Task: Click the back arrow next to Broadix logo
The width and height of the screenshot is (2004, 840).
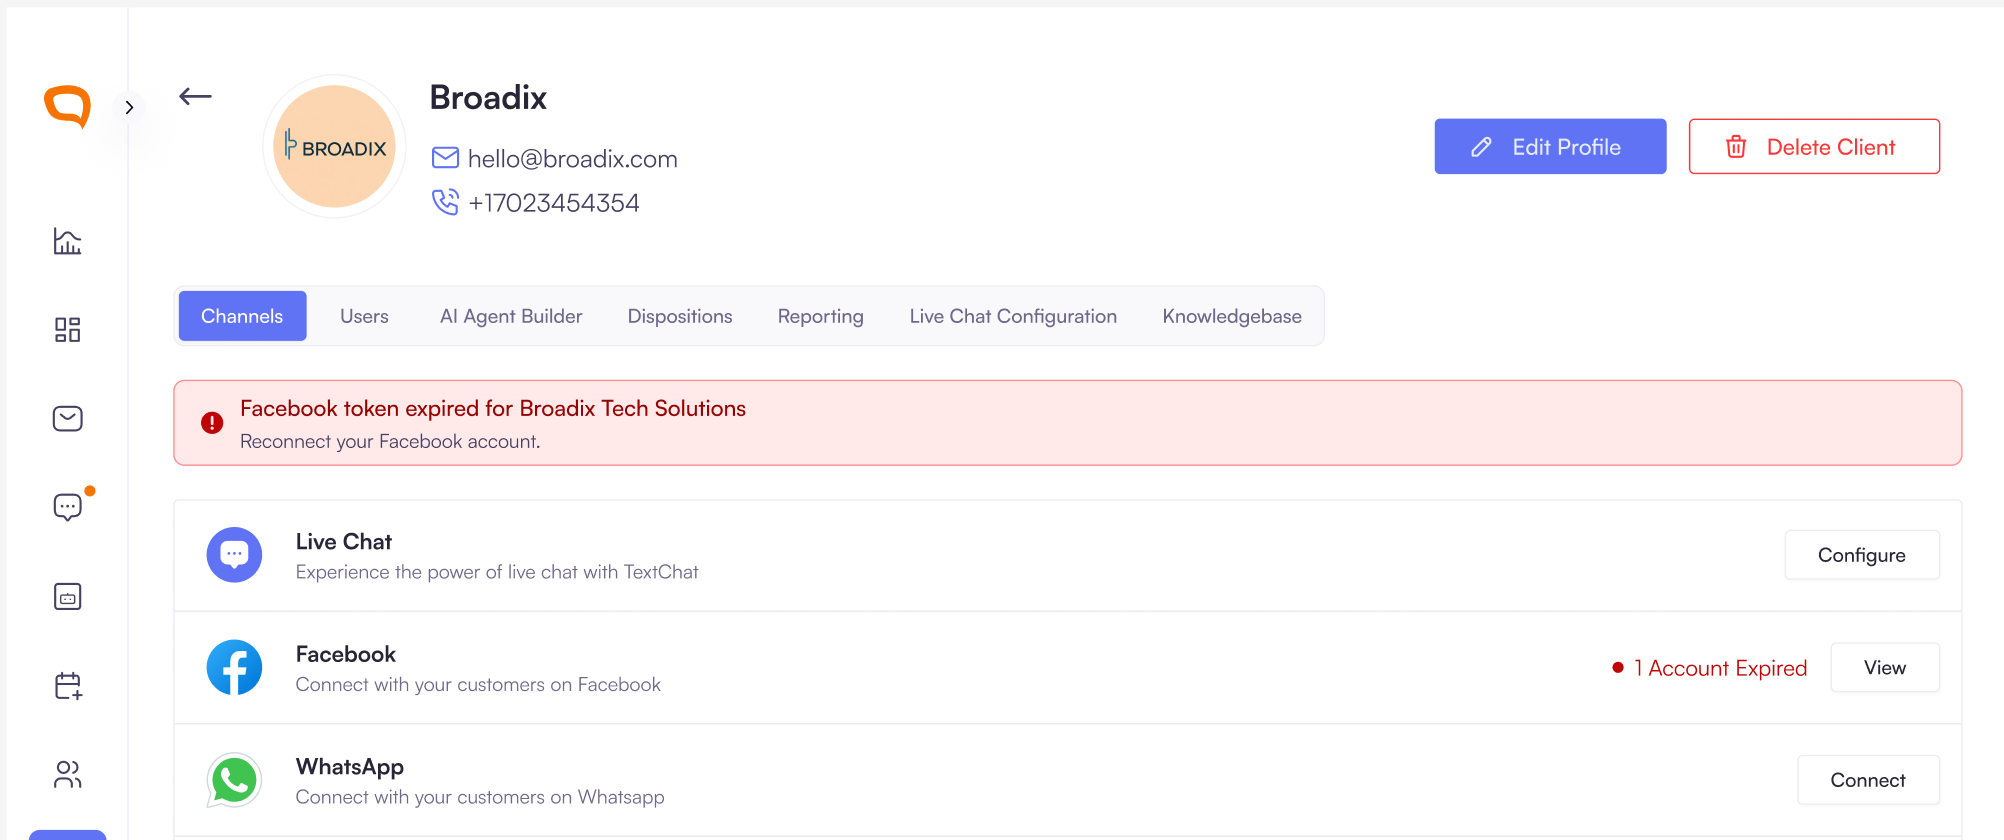Action: [195, 96]
